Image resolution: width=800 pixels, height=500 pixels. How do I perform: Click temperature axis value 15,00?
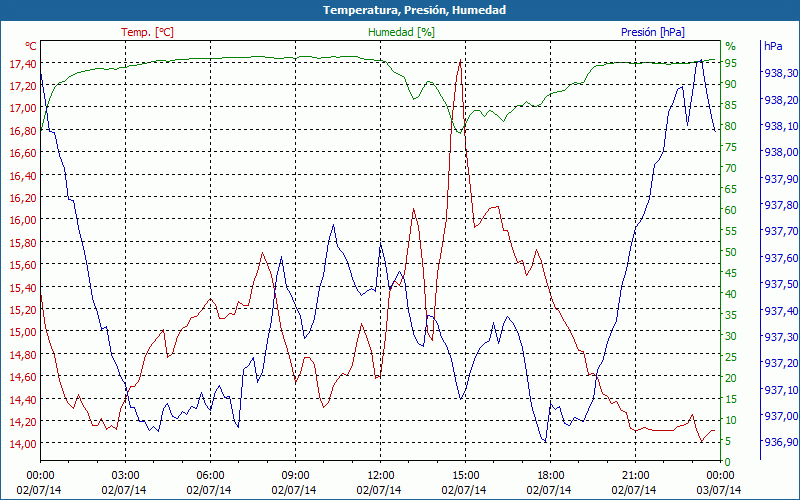click(23, 332)
